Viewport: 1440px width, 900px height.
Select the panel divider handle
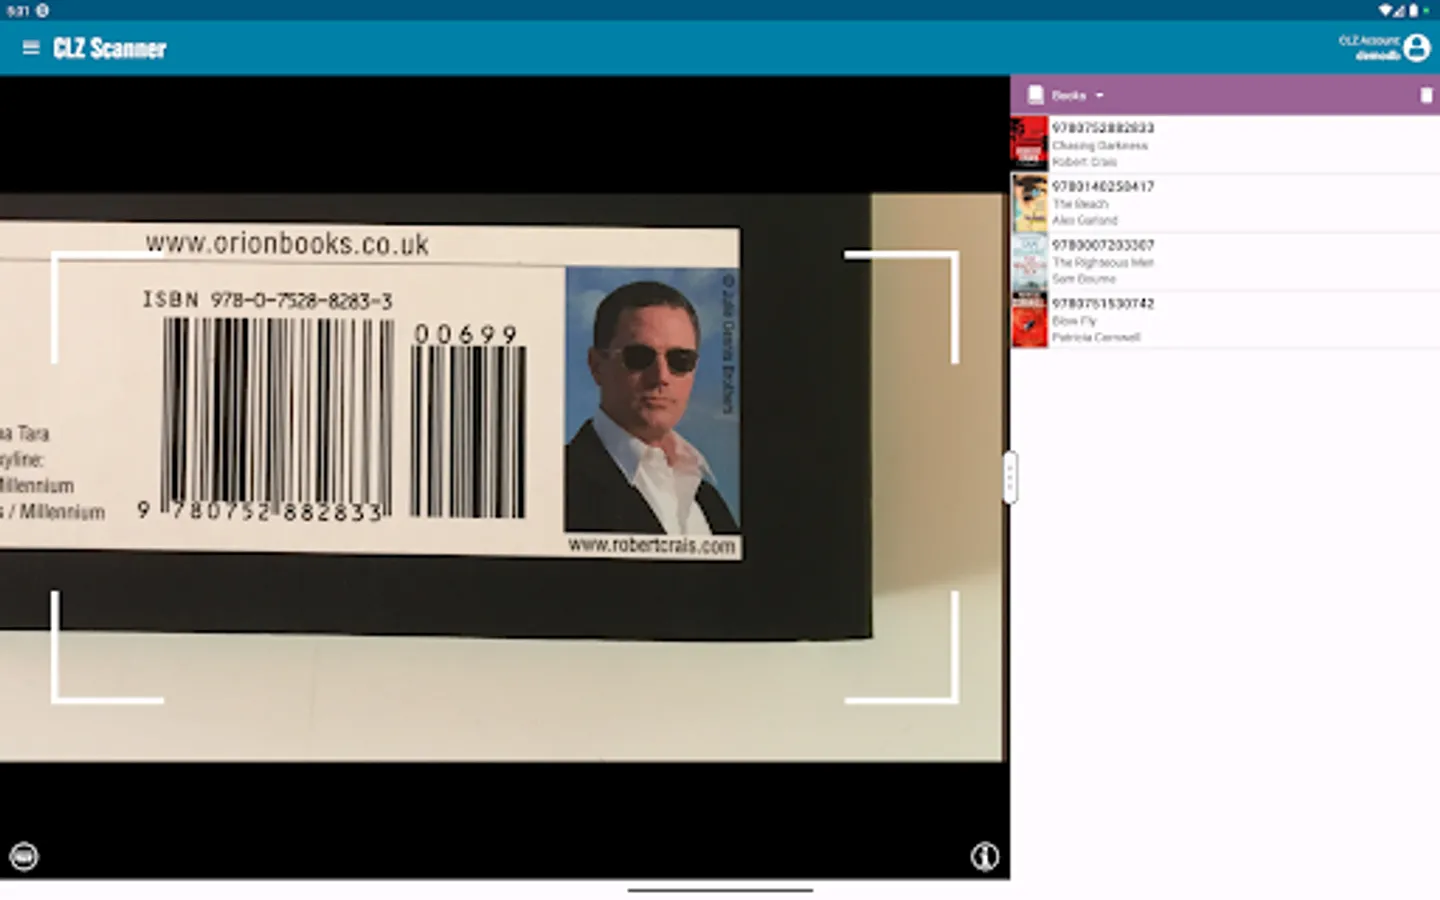[1009, 478]
